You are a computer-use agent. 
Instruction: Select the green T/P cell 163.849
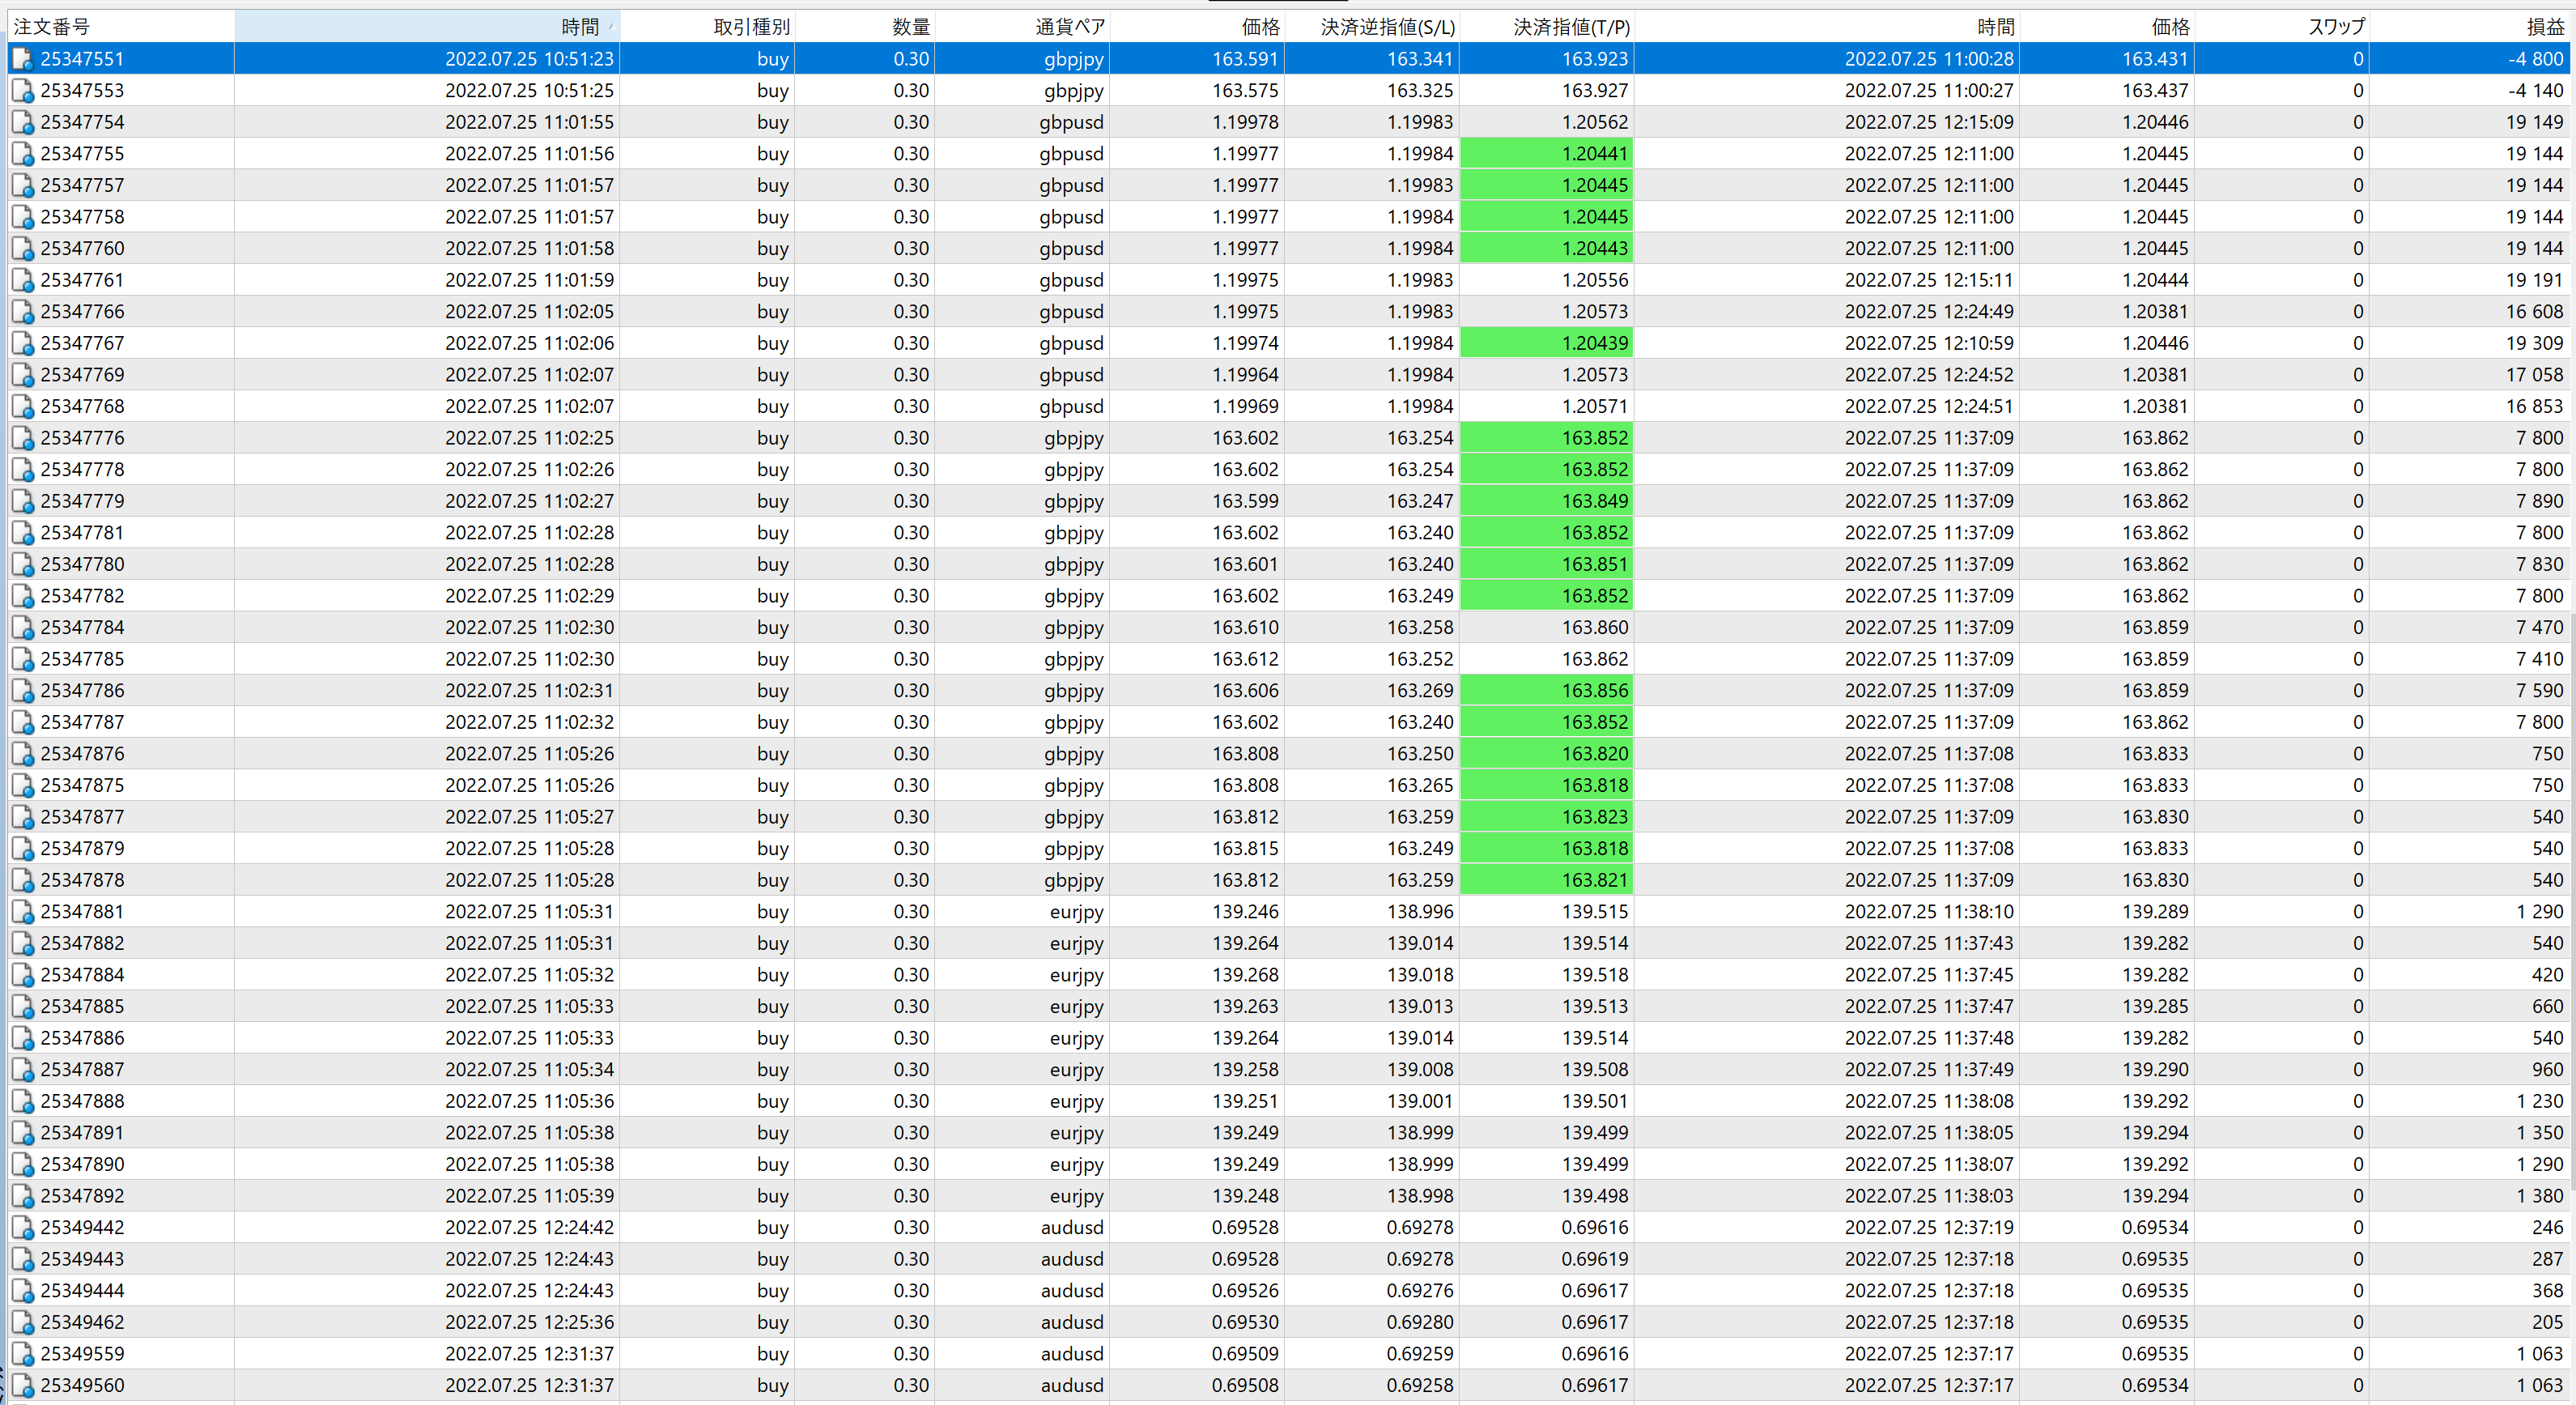(1547, 501)
